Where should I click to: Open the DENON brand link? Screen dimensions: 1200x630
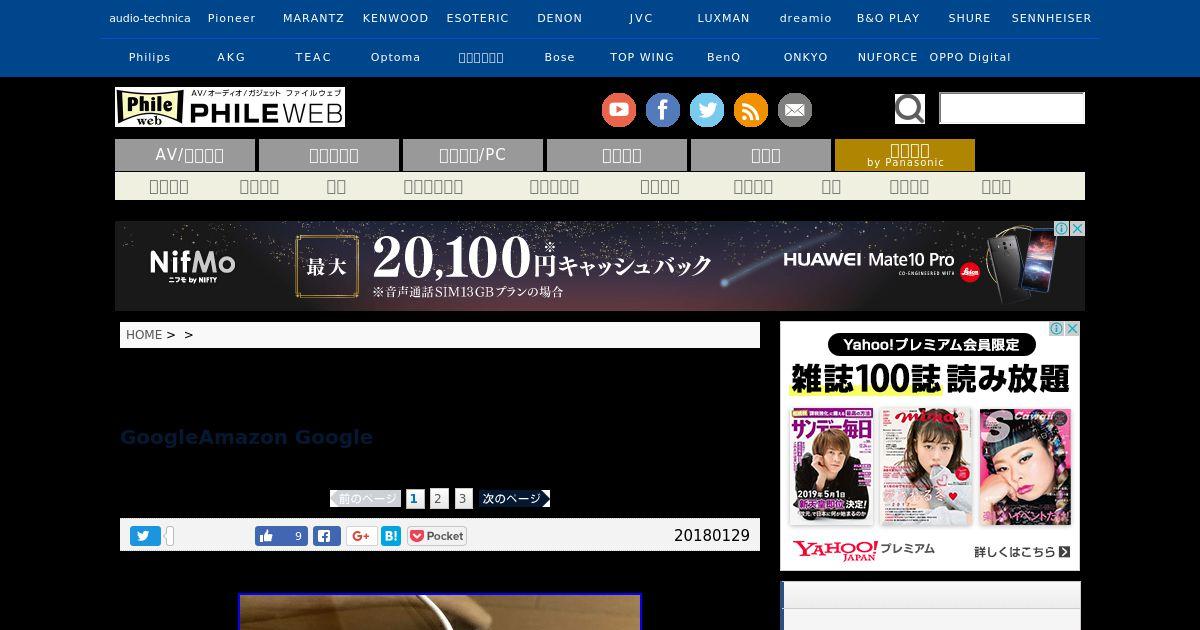tap(560, 18)
